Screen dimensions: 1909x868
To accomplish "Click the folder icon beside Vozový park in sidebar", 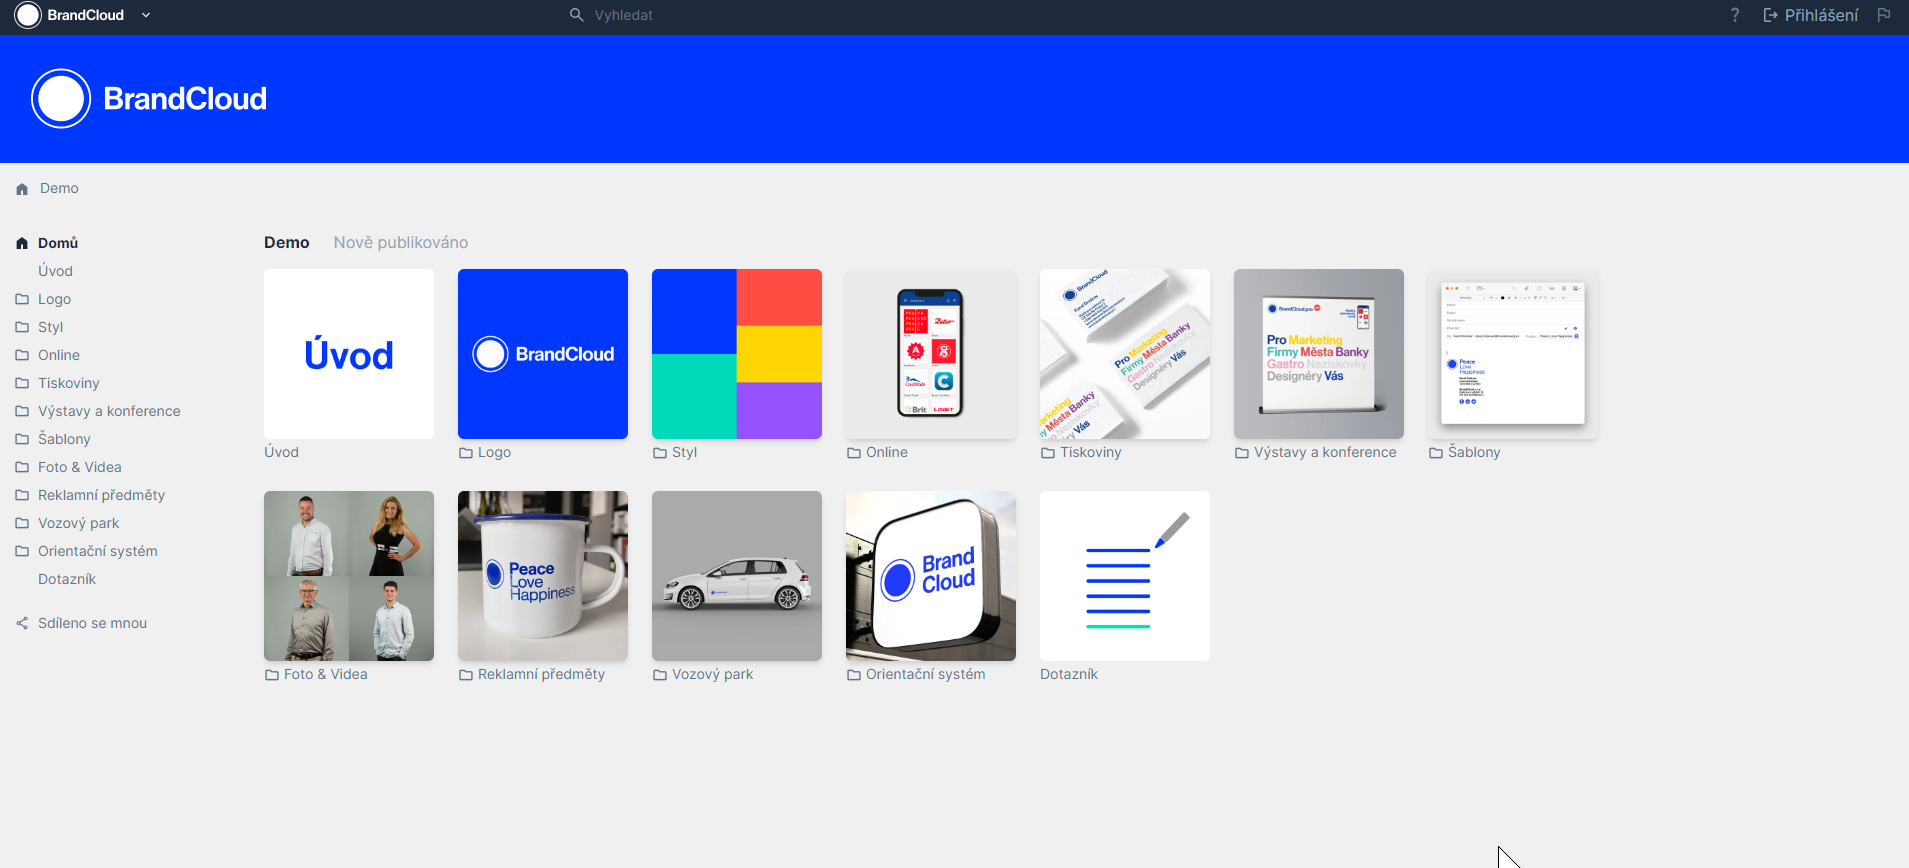I will coord(22,523).
